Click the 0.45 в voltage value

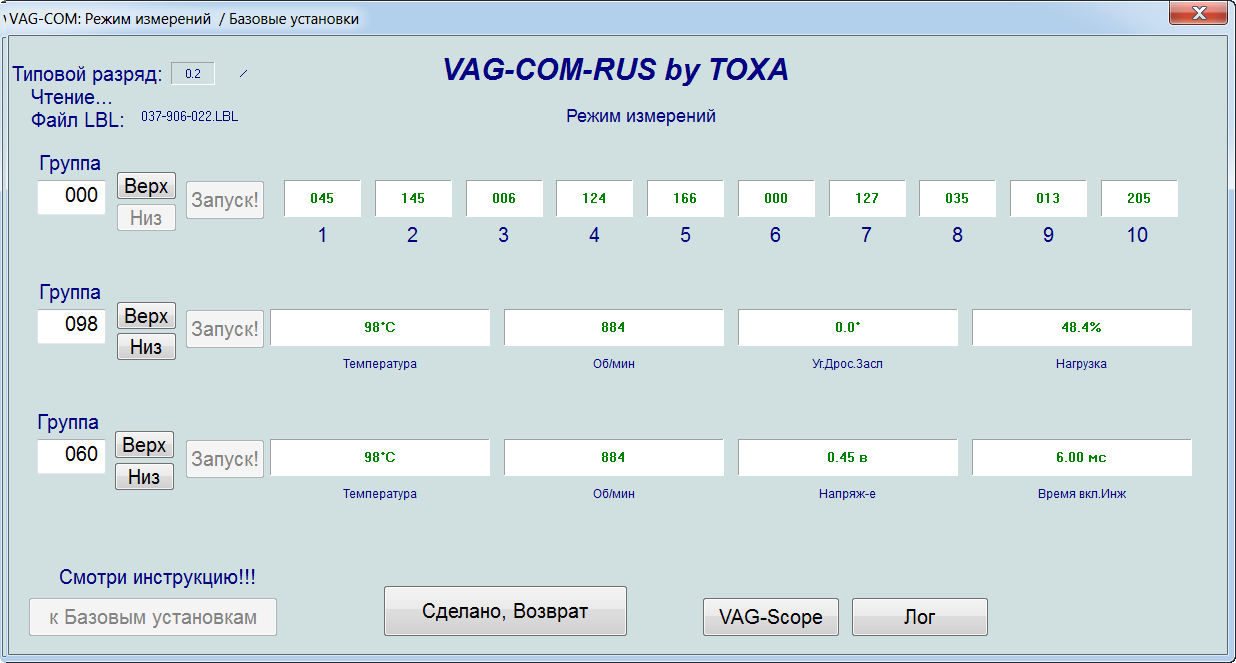(848, 457)
